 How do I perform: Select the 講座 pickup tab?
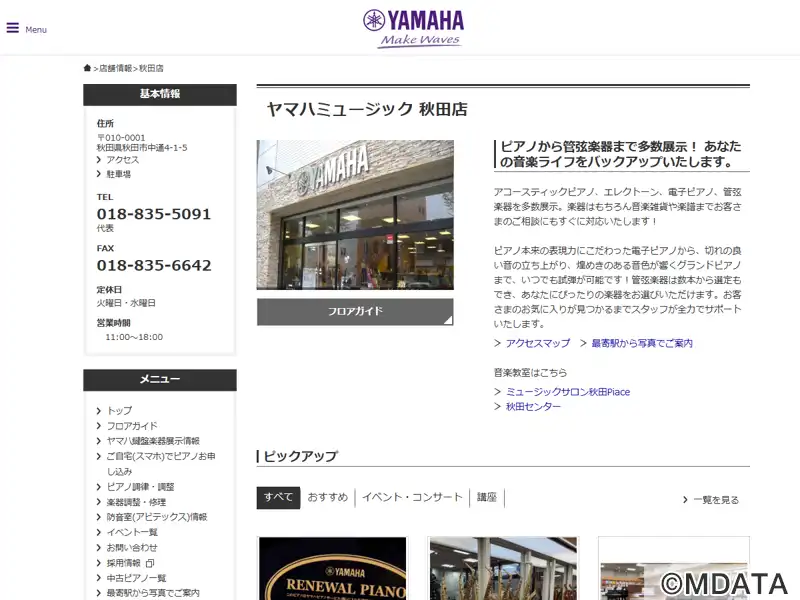tap(487, 497)
